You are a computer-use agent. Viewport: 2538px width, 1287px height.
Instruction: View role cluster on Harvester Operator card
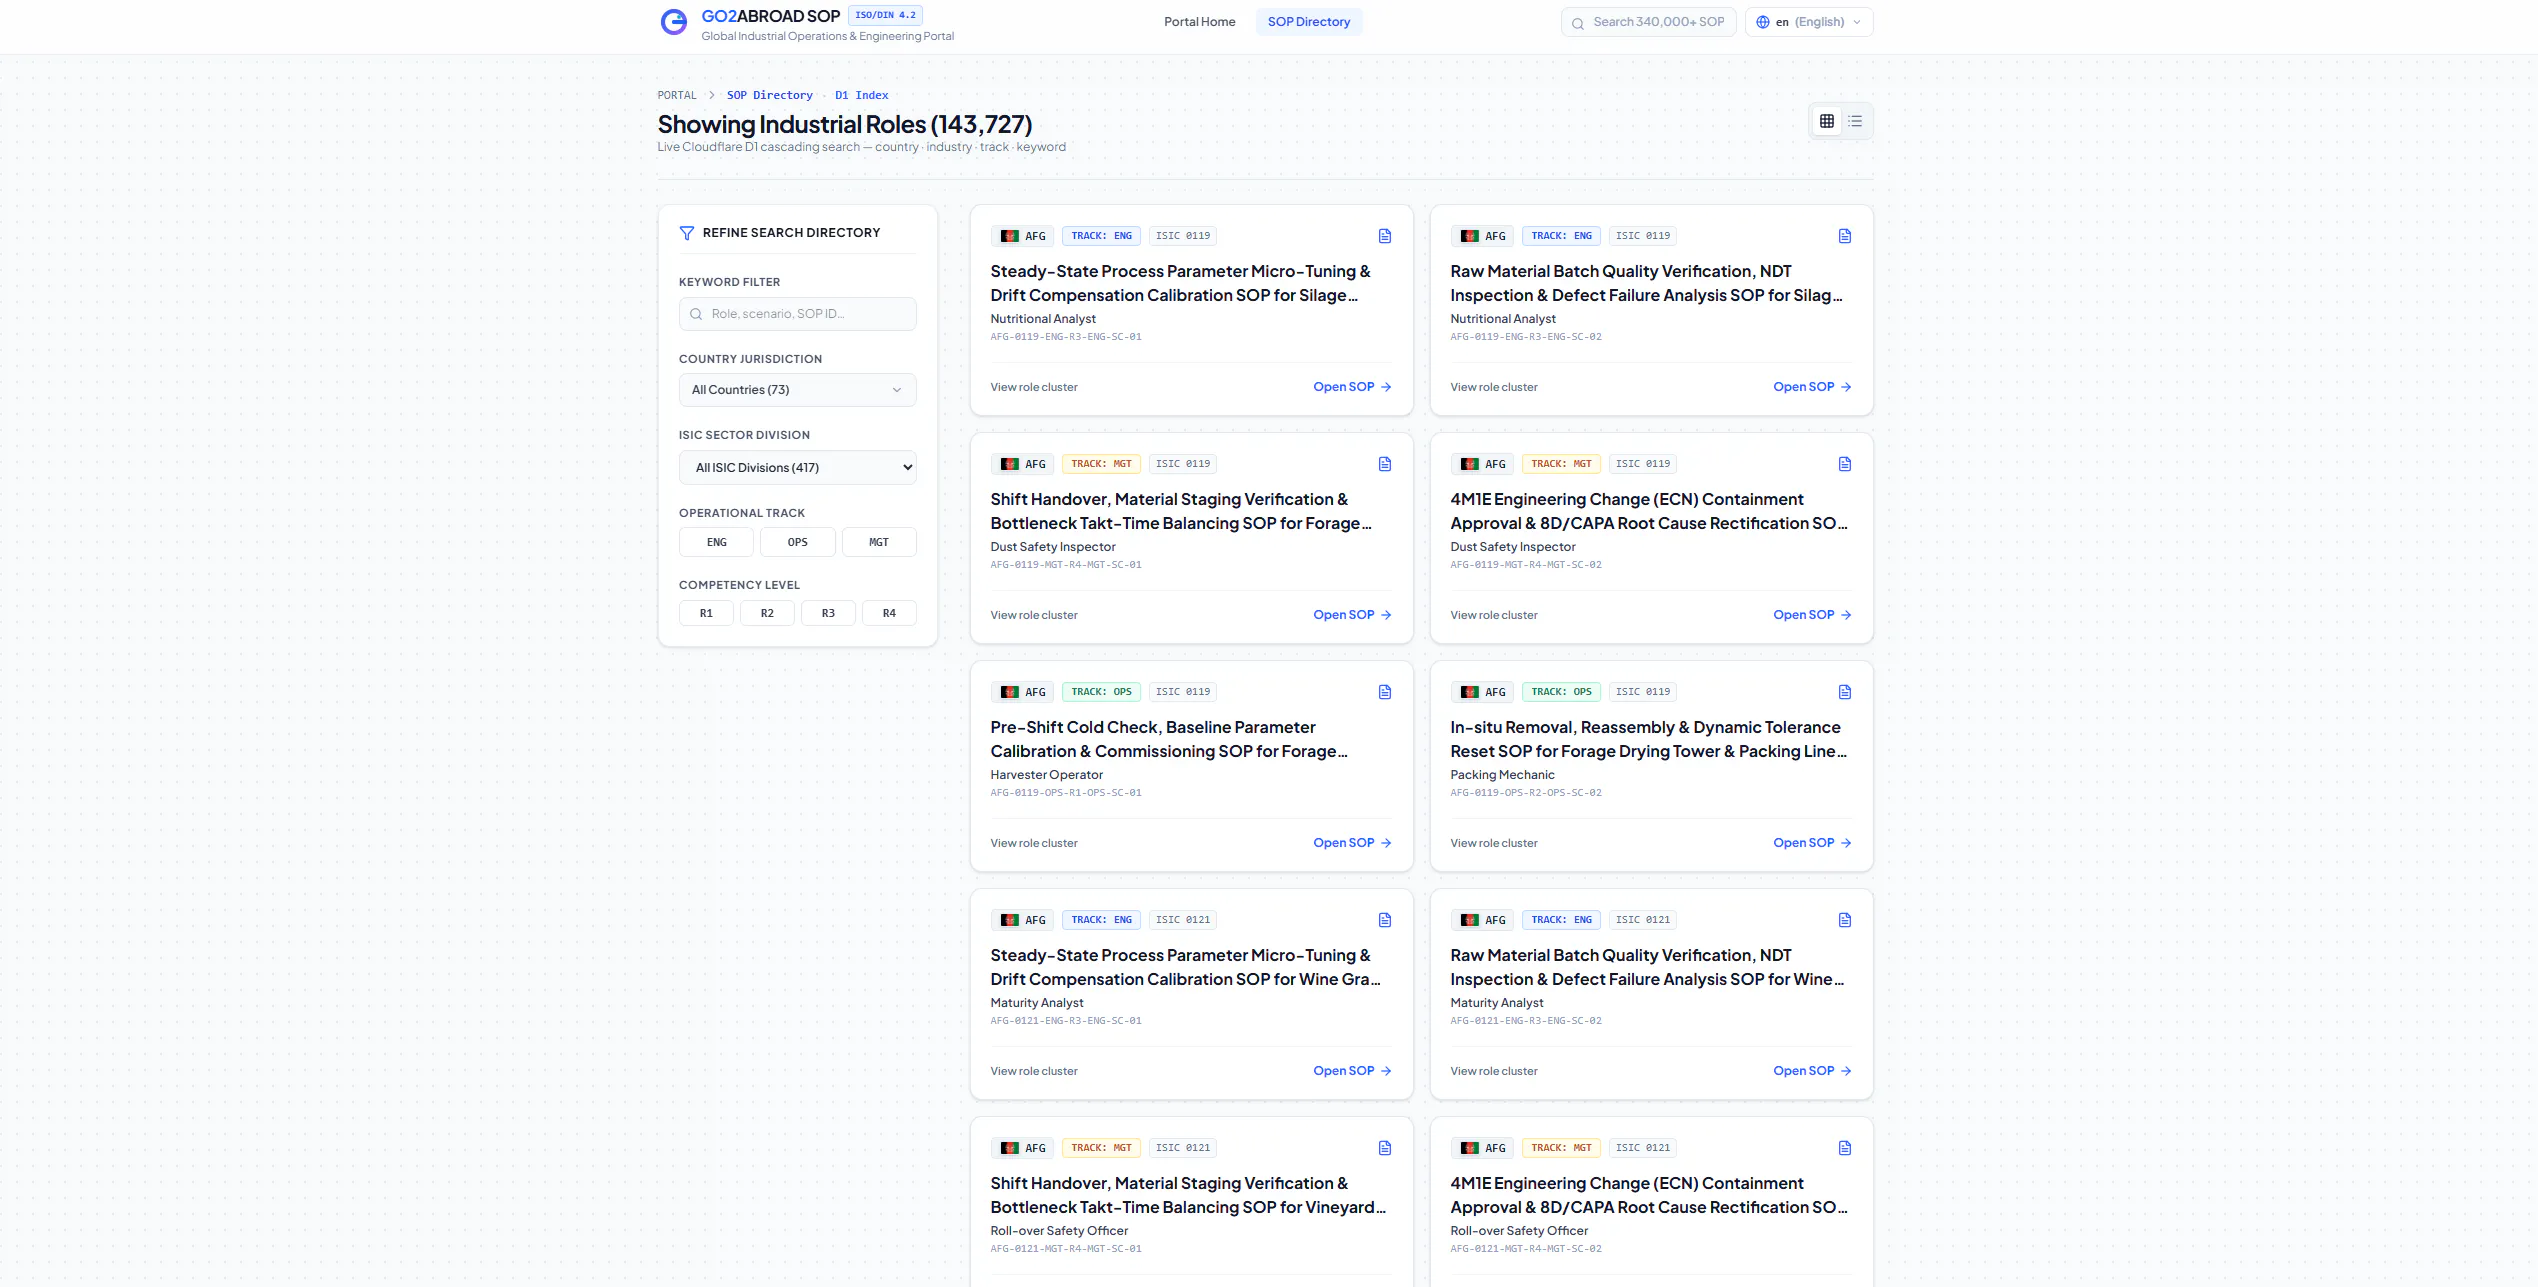pyautogui.click(x=1034, y=843)
